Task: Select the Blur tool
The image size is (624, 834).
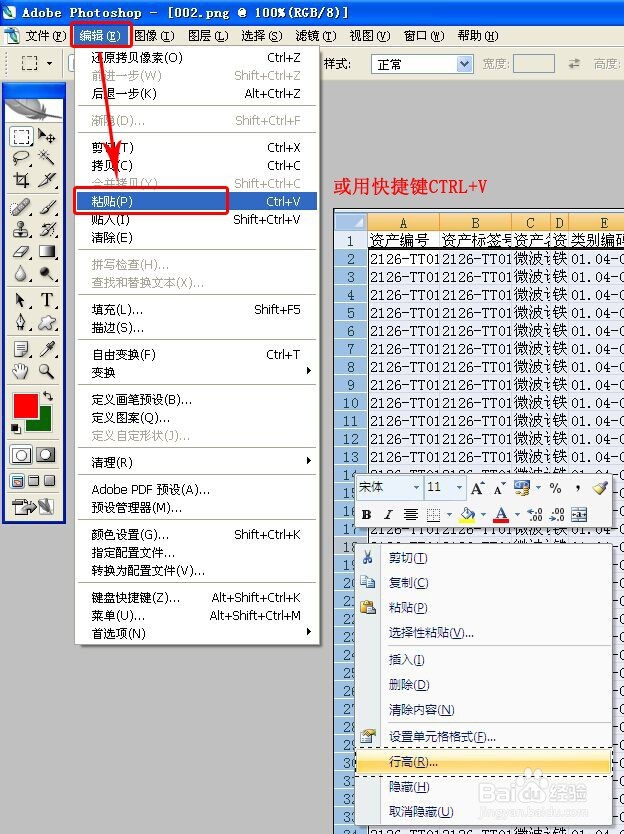Action: click(x=21, y=273)
